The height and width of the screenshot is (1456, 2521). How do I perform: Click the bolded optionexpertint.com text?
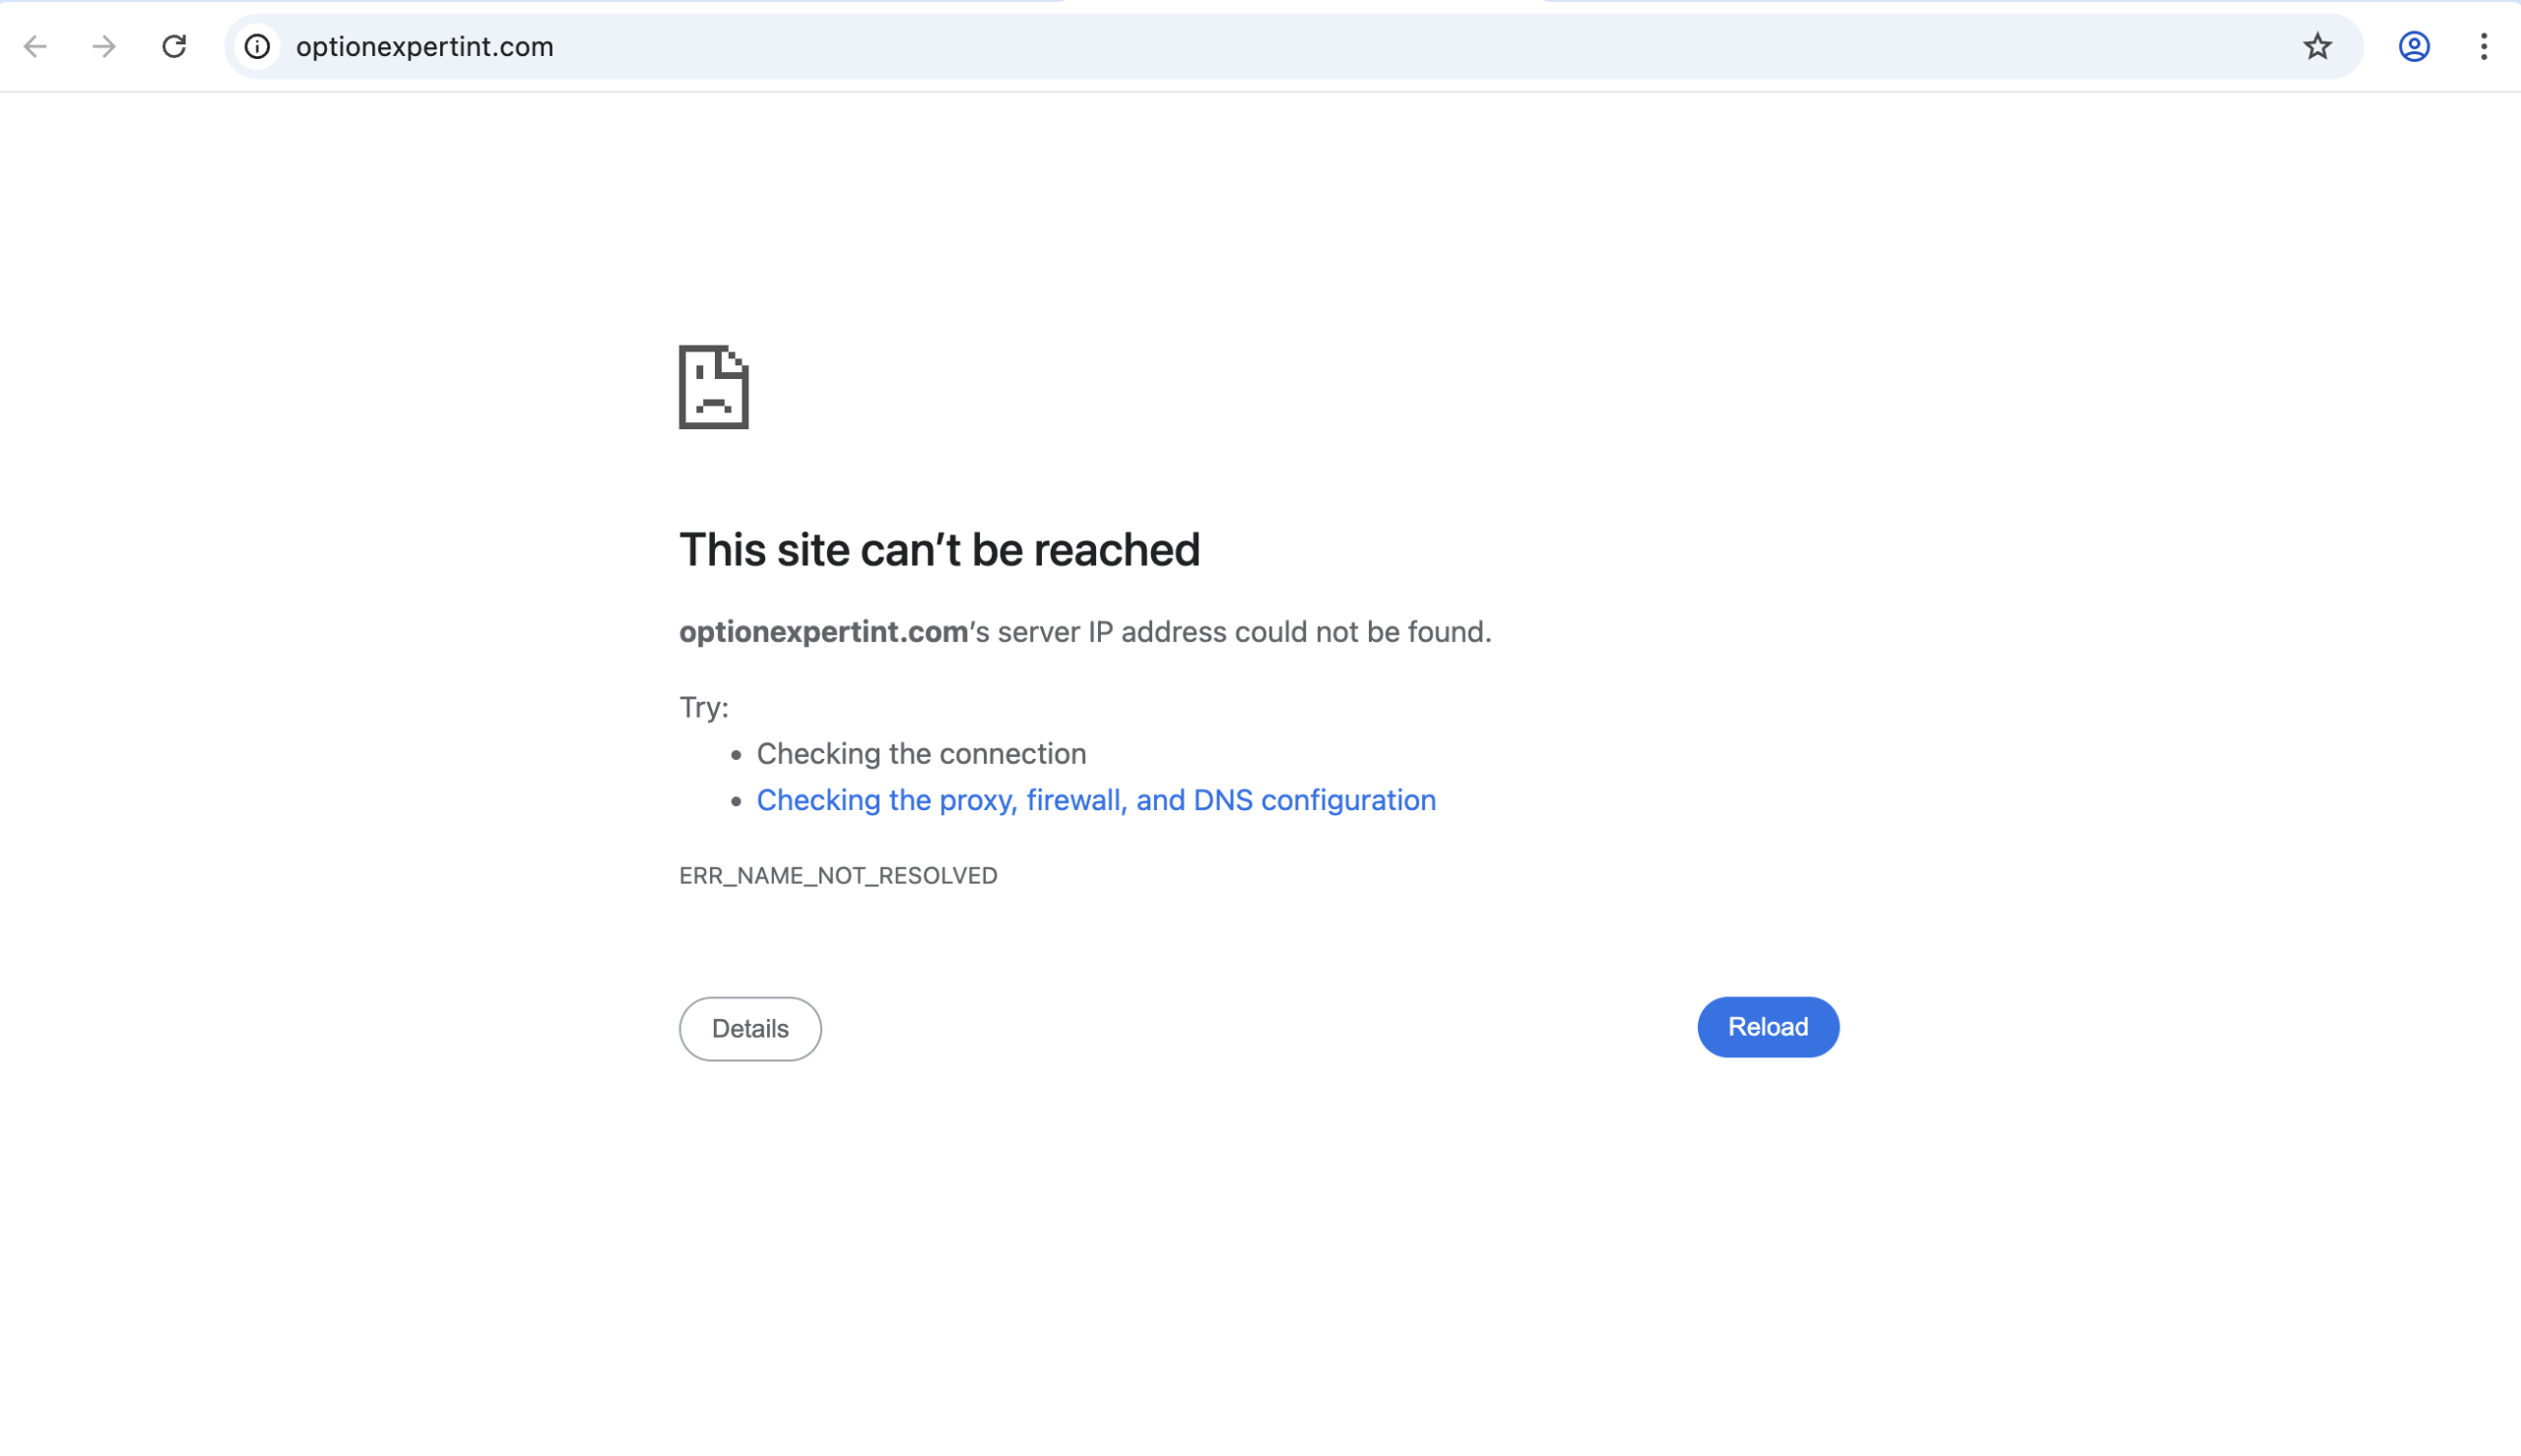coord(820,631)
